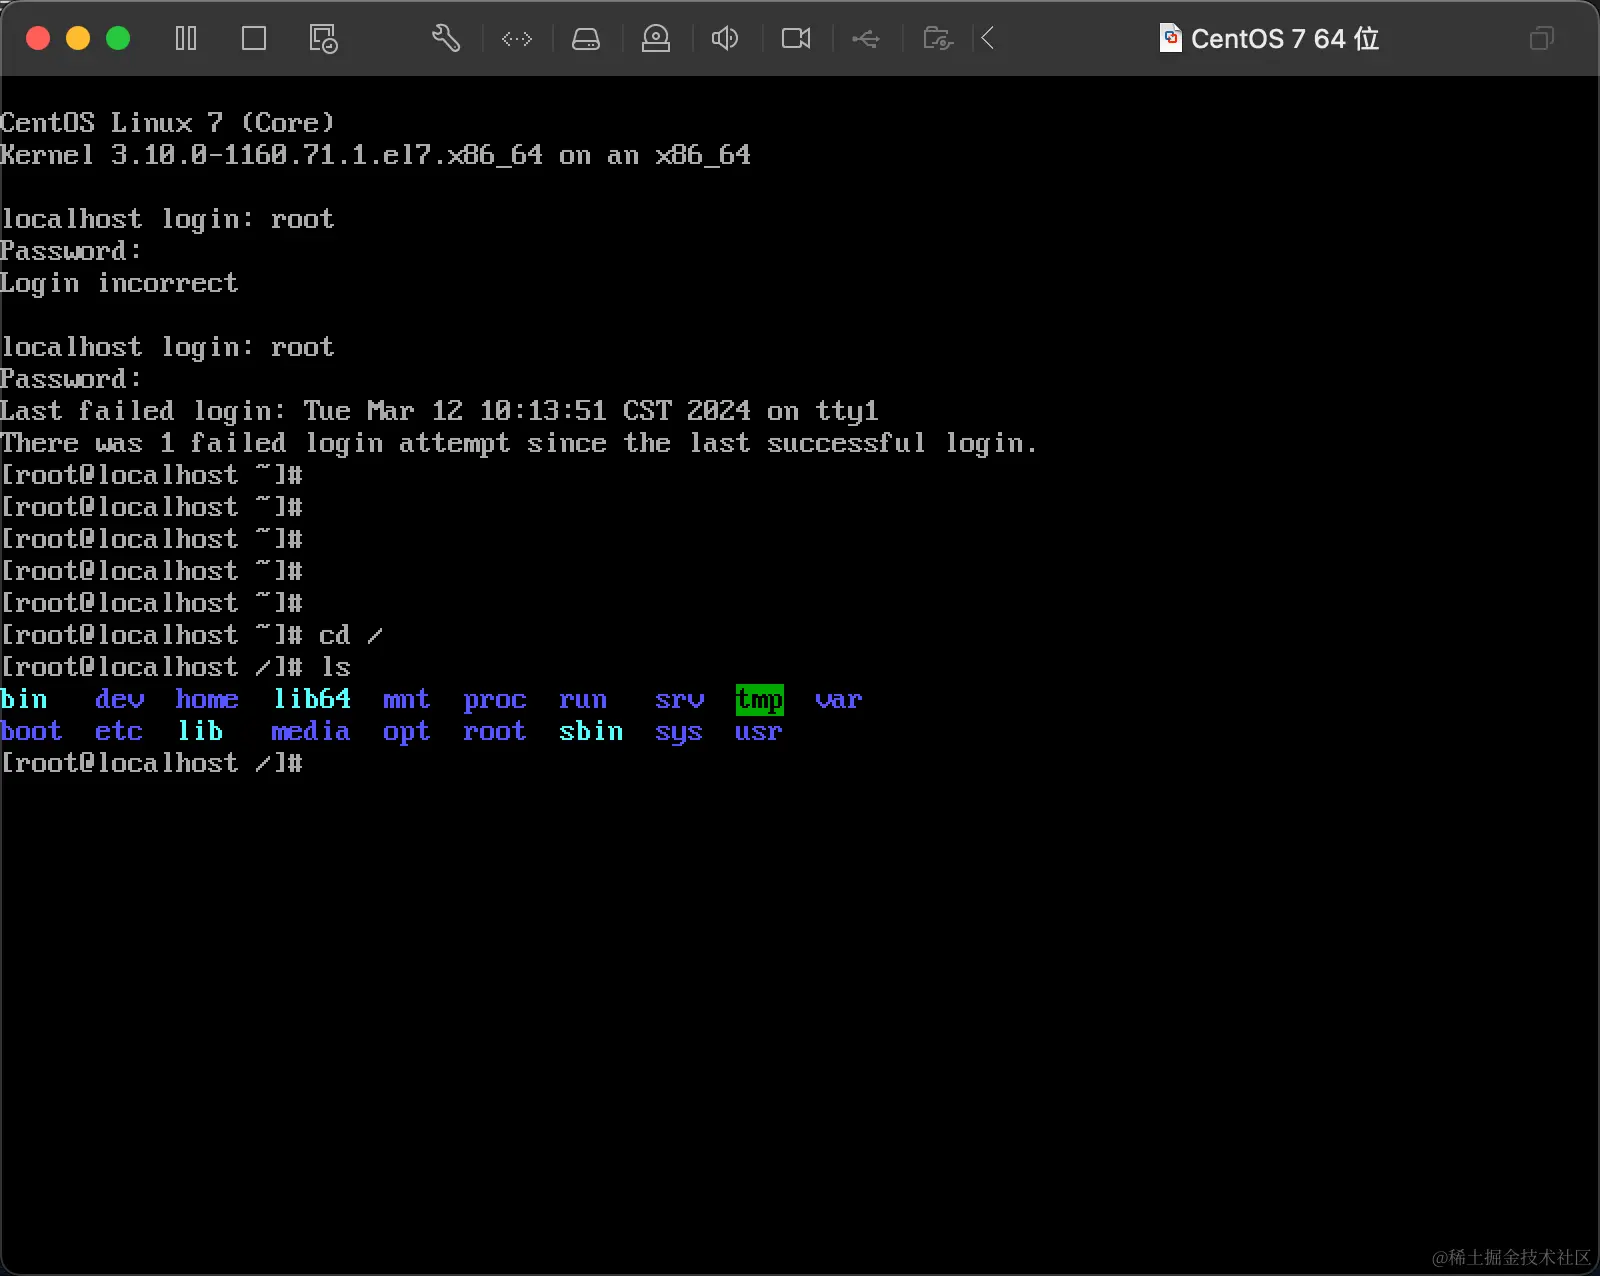Click the "lib64" directory name
The height and width of the screenshot is (1276, 1600).
point(312,699)
